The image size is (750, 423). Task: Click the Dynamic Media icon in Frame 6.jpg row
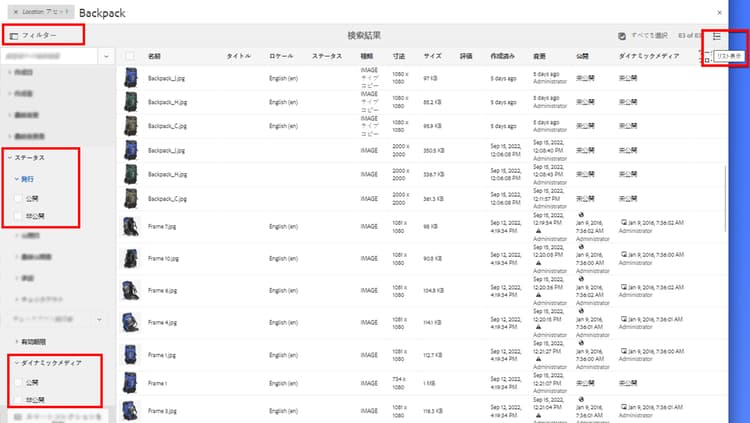coord(623,287)
